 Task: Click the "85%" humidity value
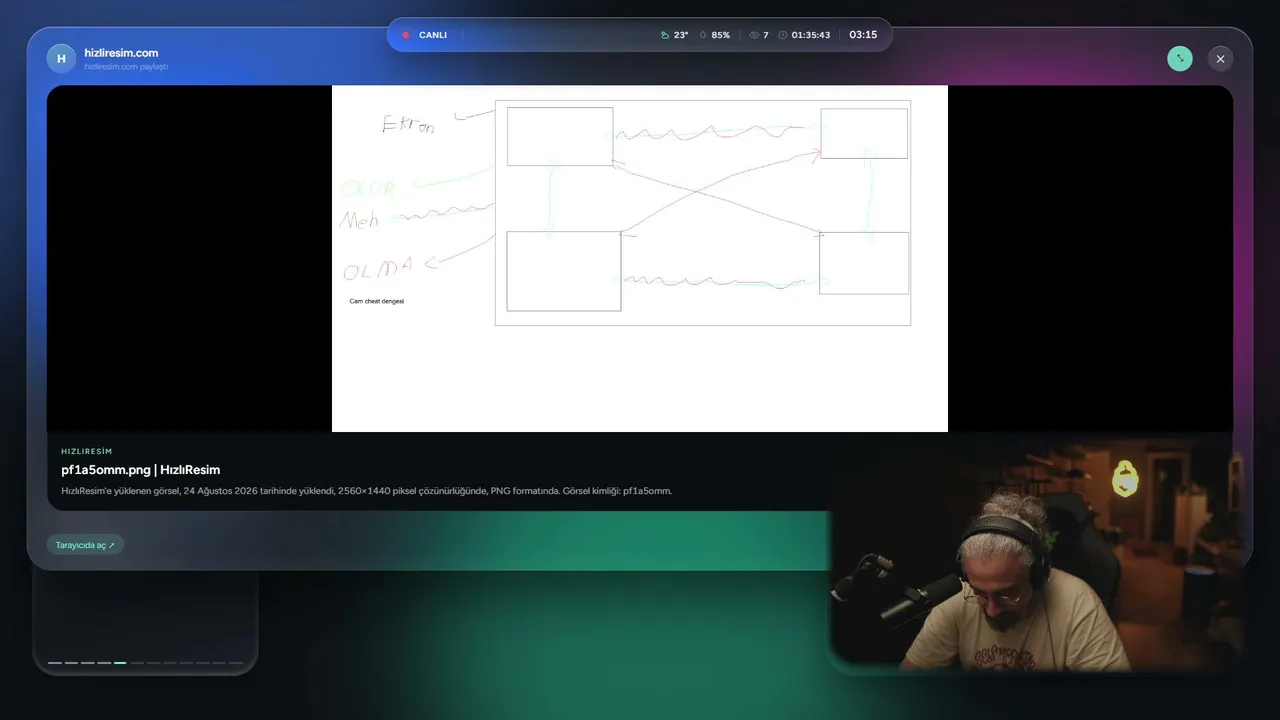(720, 35)
